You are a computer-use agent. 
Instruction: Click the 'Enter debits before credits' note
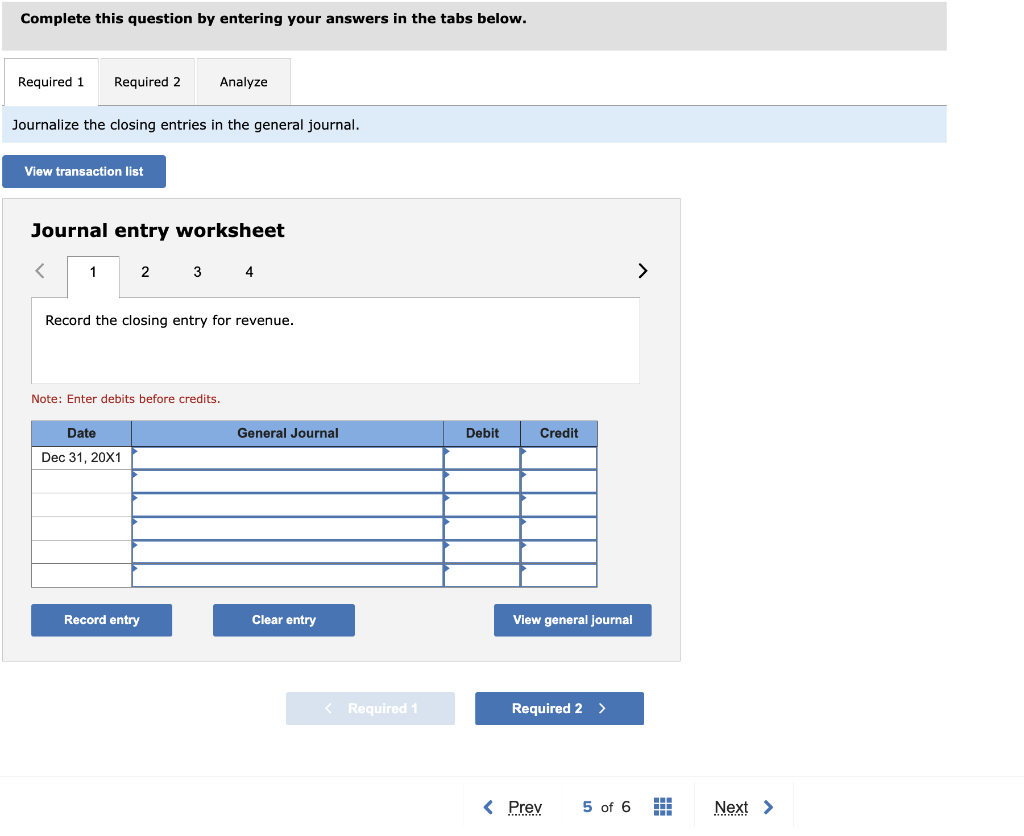(126, 399)
